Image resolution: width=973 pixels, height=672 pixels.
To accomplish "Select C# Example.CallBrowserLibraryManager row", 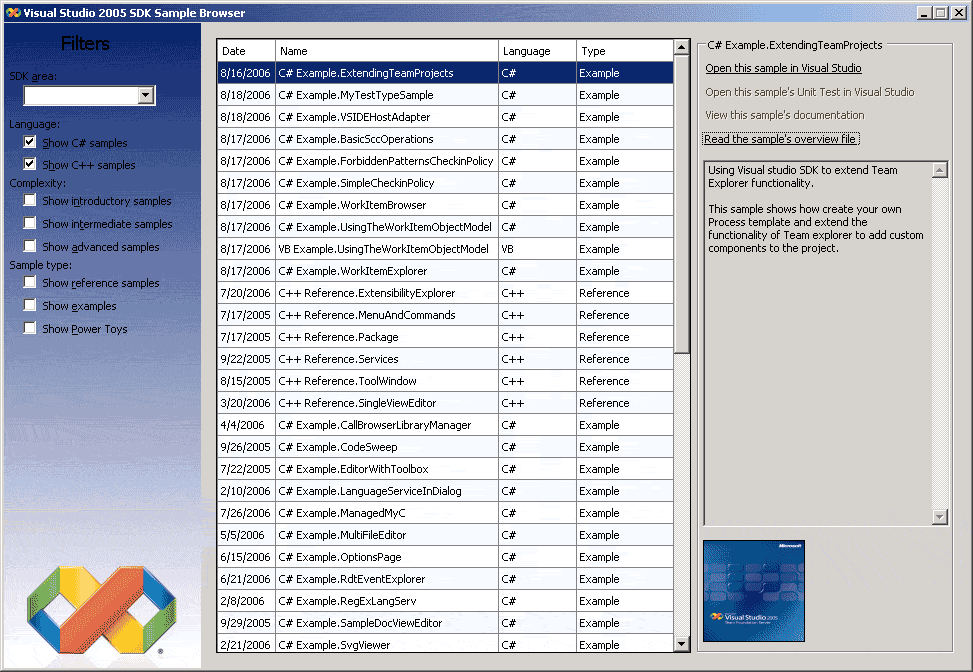I will coord(445,425).
